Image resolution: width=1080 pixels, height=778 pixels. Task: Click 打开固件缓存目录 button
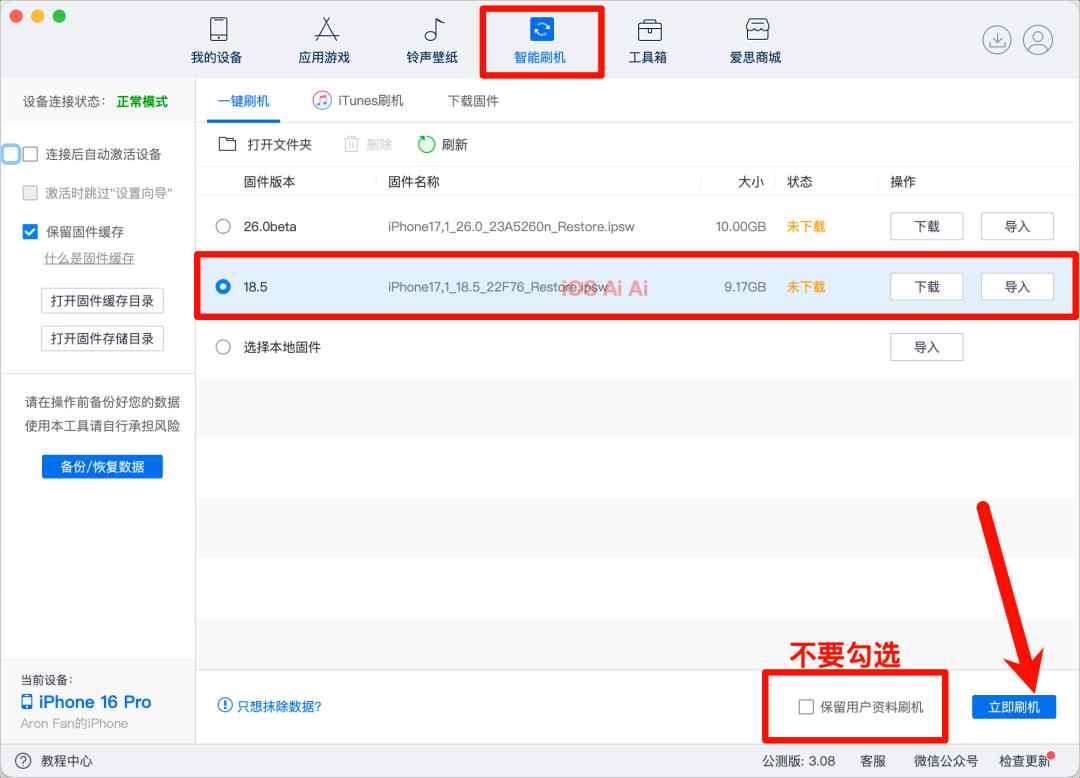point(102,301)
